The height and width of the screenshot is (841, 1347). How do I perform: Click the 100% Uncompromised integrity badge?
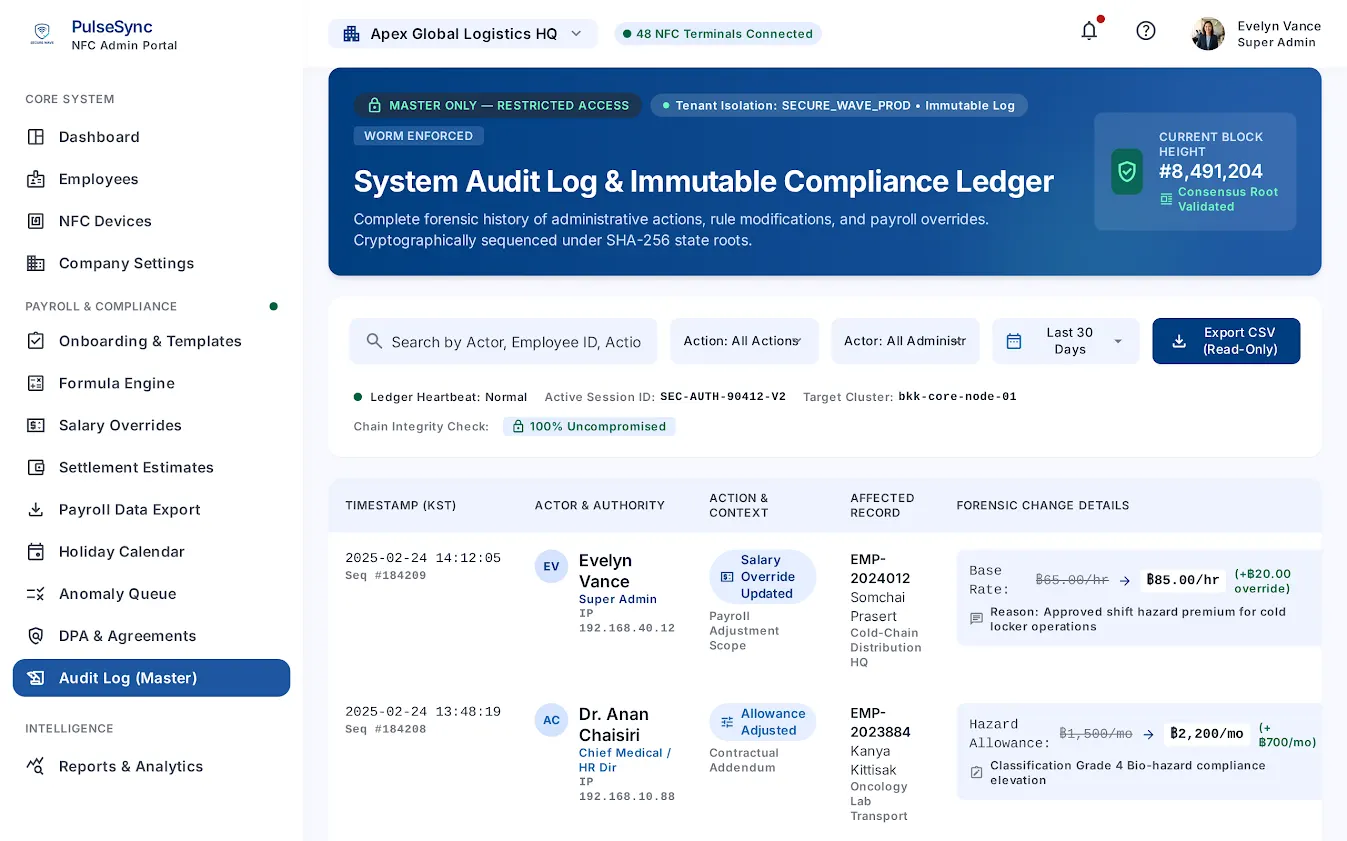click(589, 426)
